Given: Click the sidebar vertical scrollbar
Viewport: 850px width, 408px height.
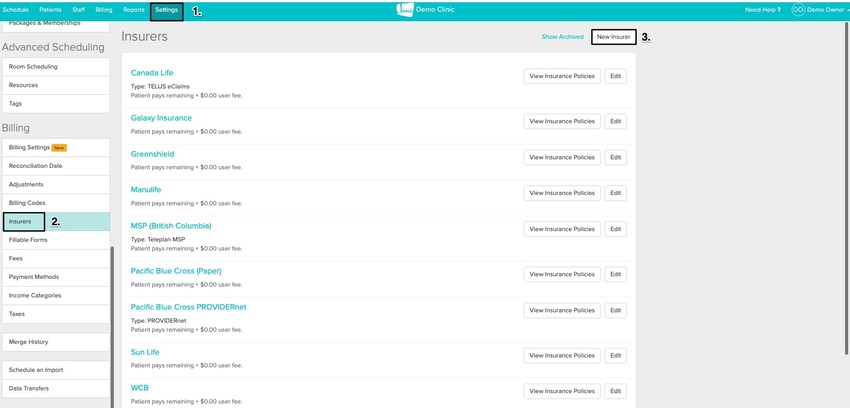Looking at the screenshot, I should [x=112, y=325].
